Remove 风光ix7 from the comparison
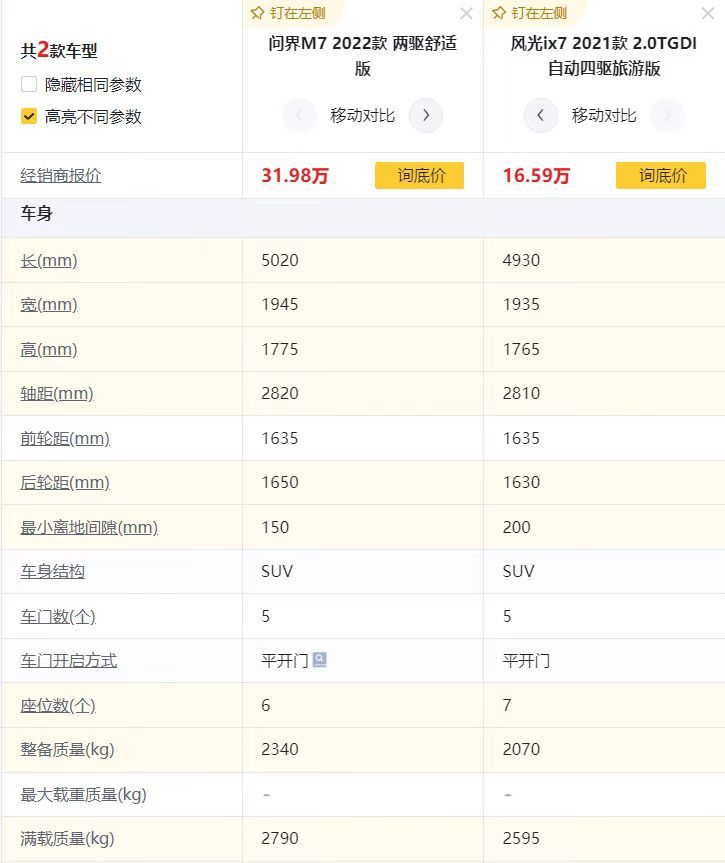 (x=707, y=13)
